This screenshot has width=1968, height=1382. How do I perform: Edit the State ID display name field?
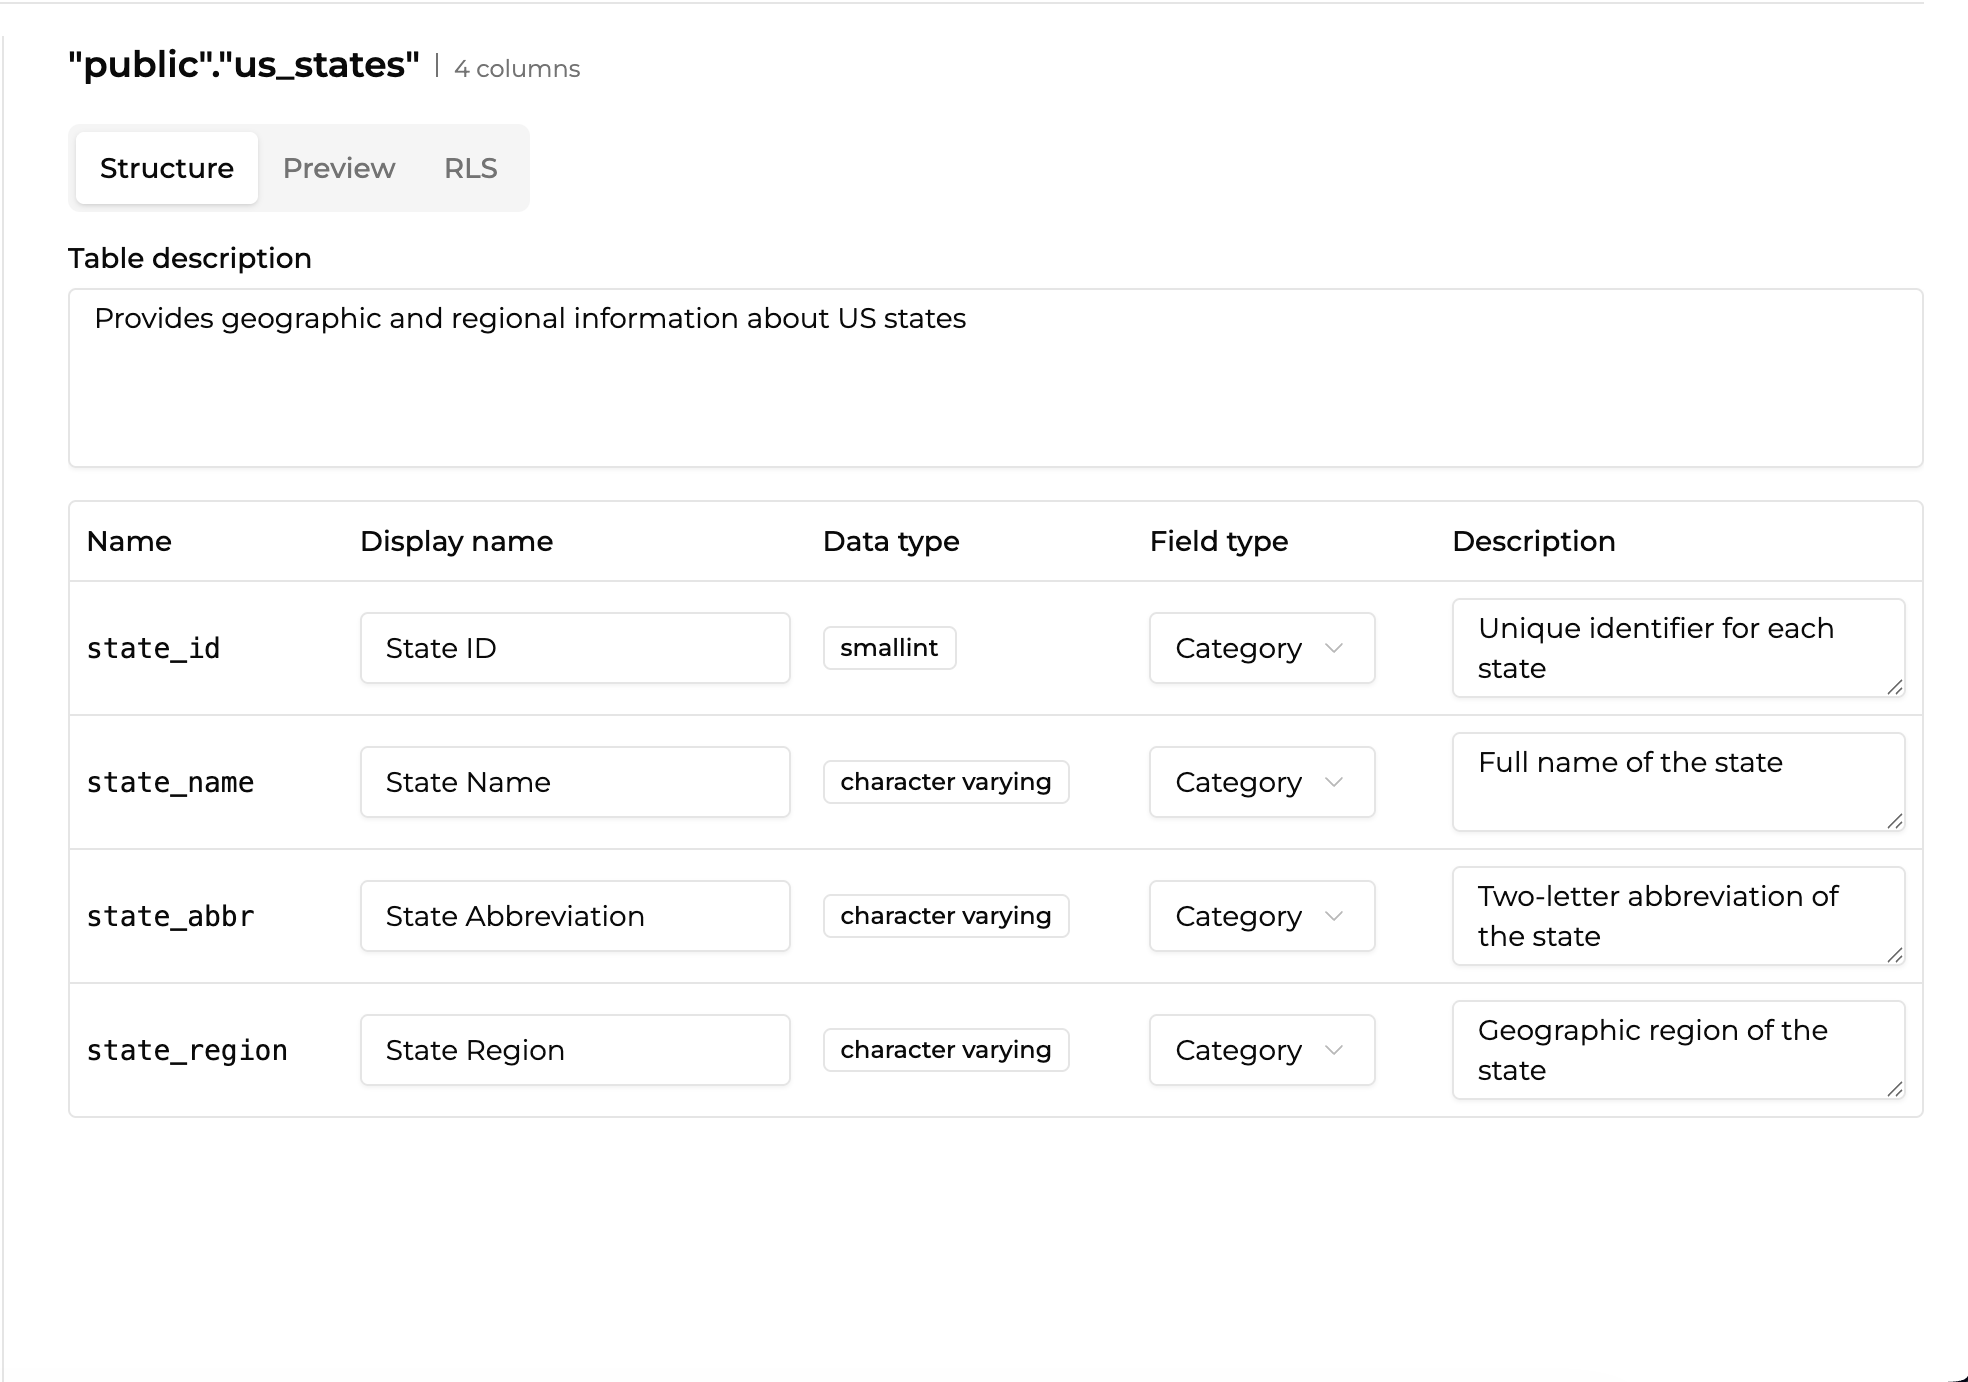[x=575, y=648]
